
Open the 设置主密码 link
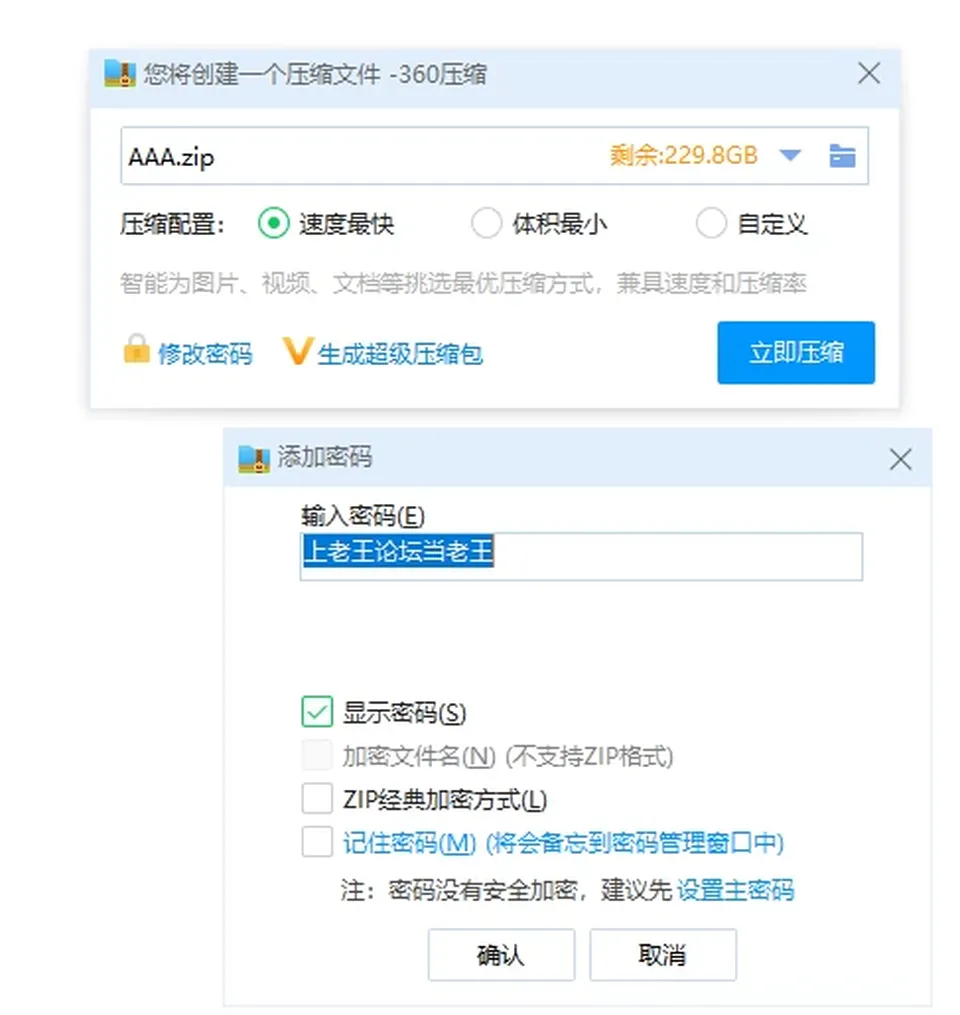click(x=735, y=891)
